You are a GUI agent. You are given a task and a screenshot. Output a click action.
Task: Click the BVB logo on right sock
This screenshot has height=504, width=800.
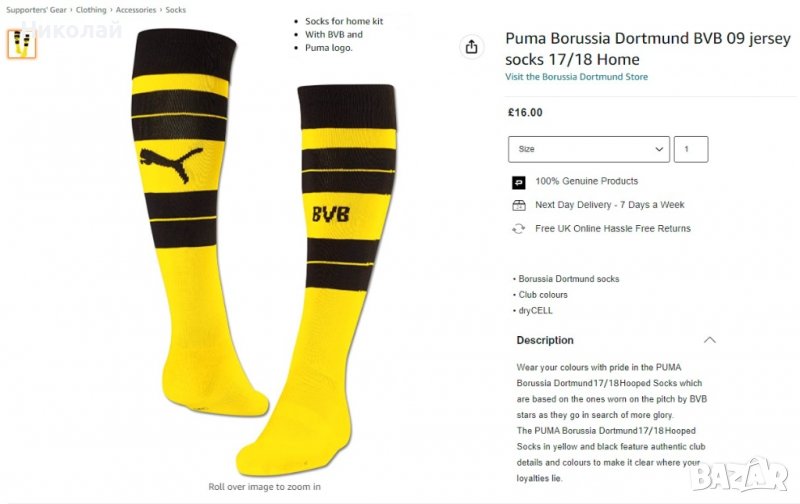coord(331,214)
